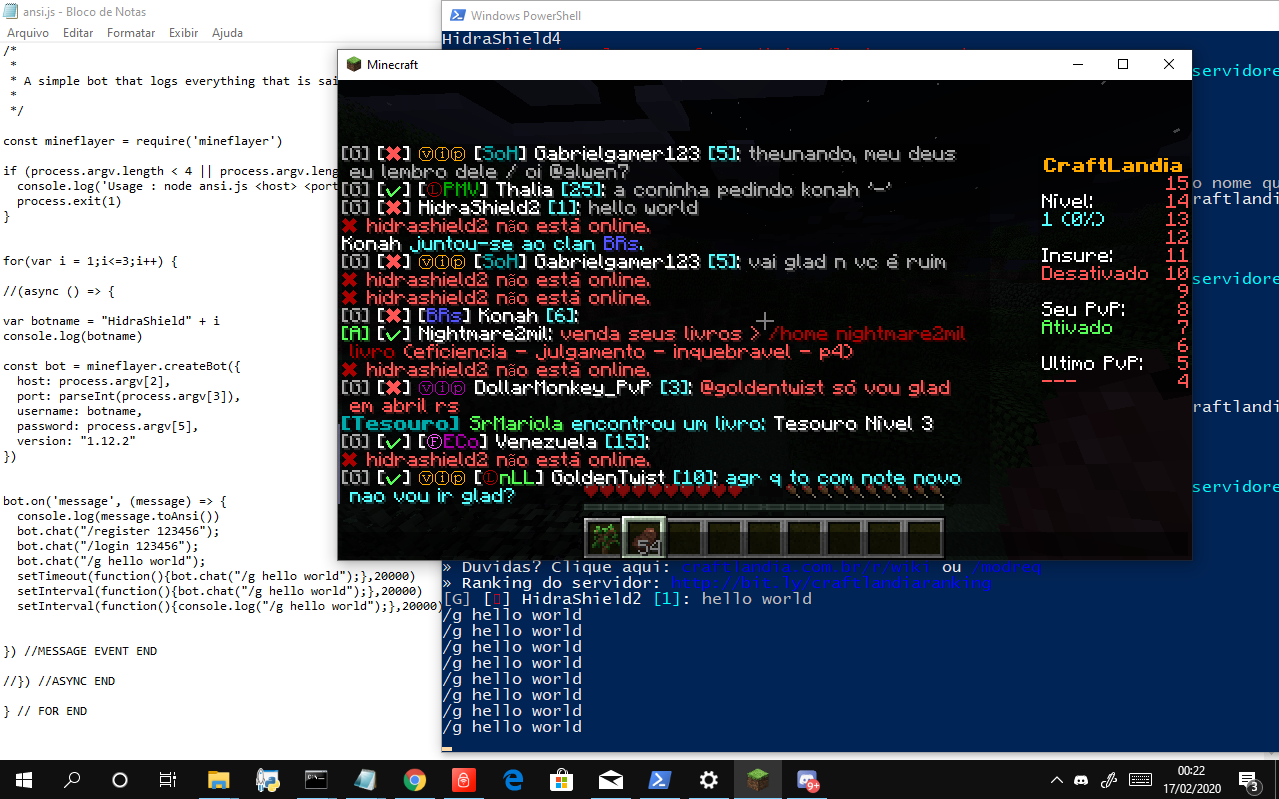Open the Python app in taskbar
This screenshot has width=1279, height=799.
[267, 780]
